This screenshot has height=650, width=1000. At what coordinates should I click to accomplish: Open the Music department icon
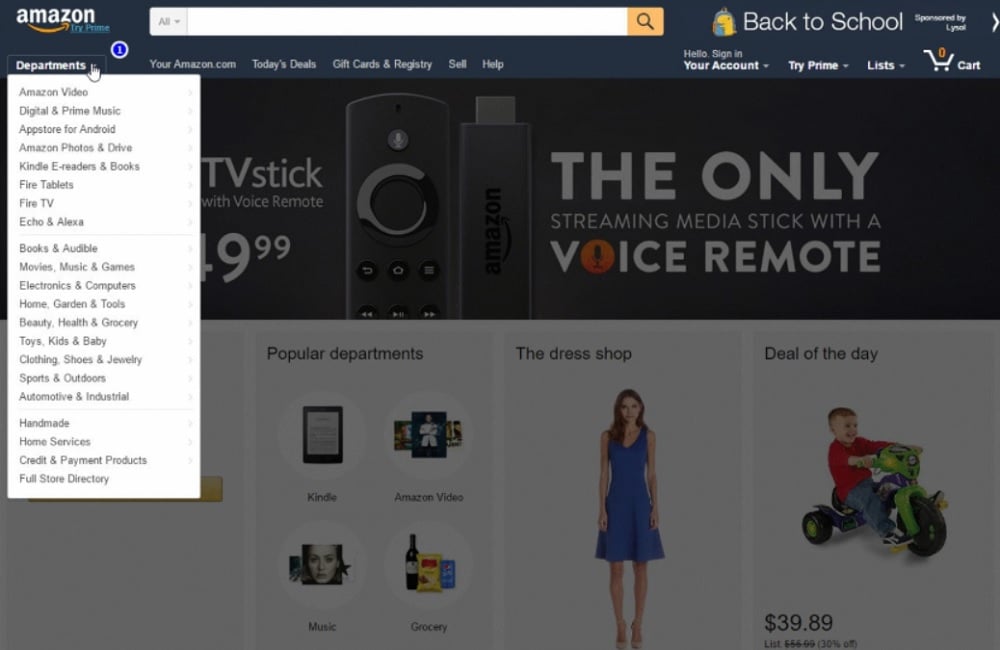(322, 565)
